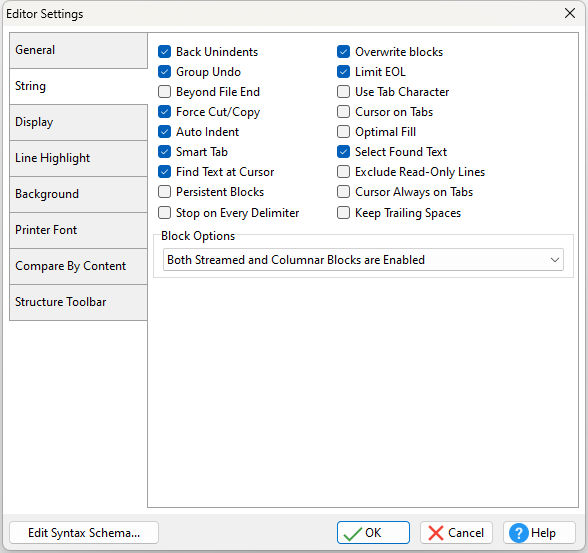Screen dimensions: 588x553
Task: Uncheck the Limit EOL option
Action: (x=344, y=72)
